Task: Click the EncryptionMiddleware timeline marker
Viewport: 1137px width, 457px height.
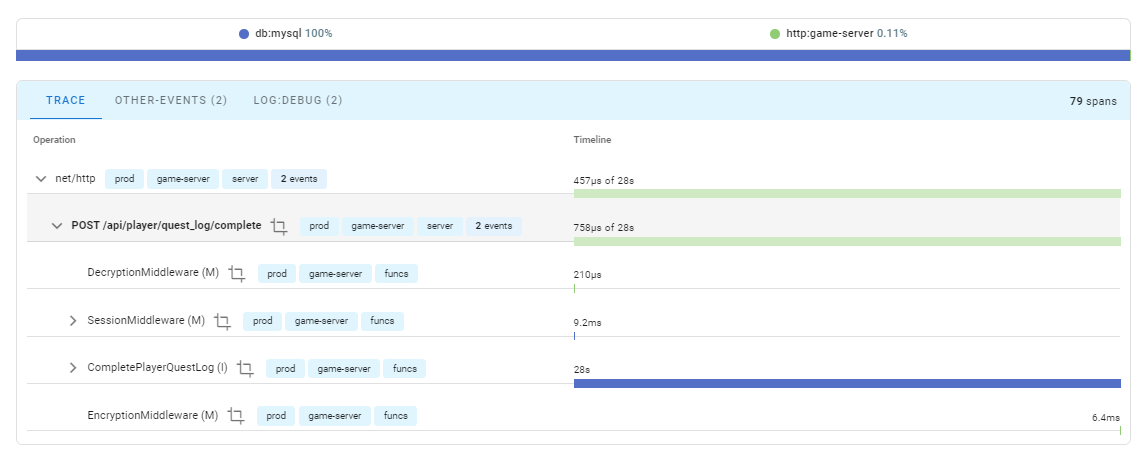Action: click(x=1120, y=431)
